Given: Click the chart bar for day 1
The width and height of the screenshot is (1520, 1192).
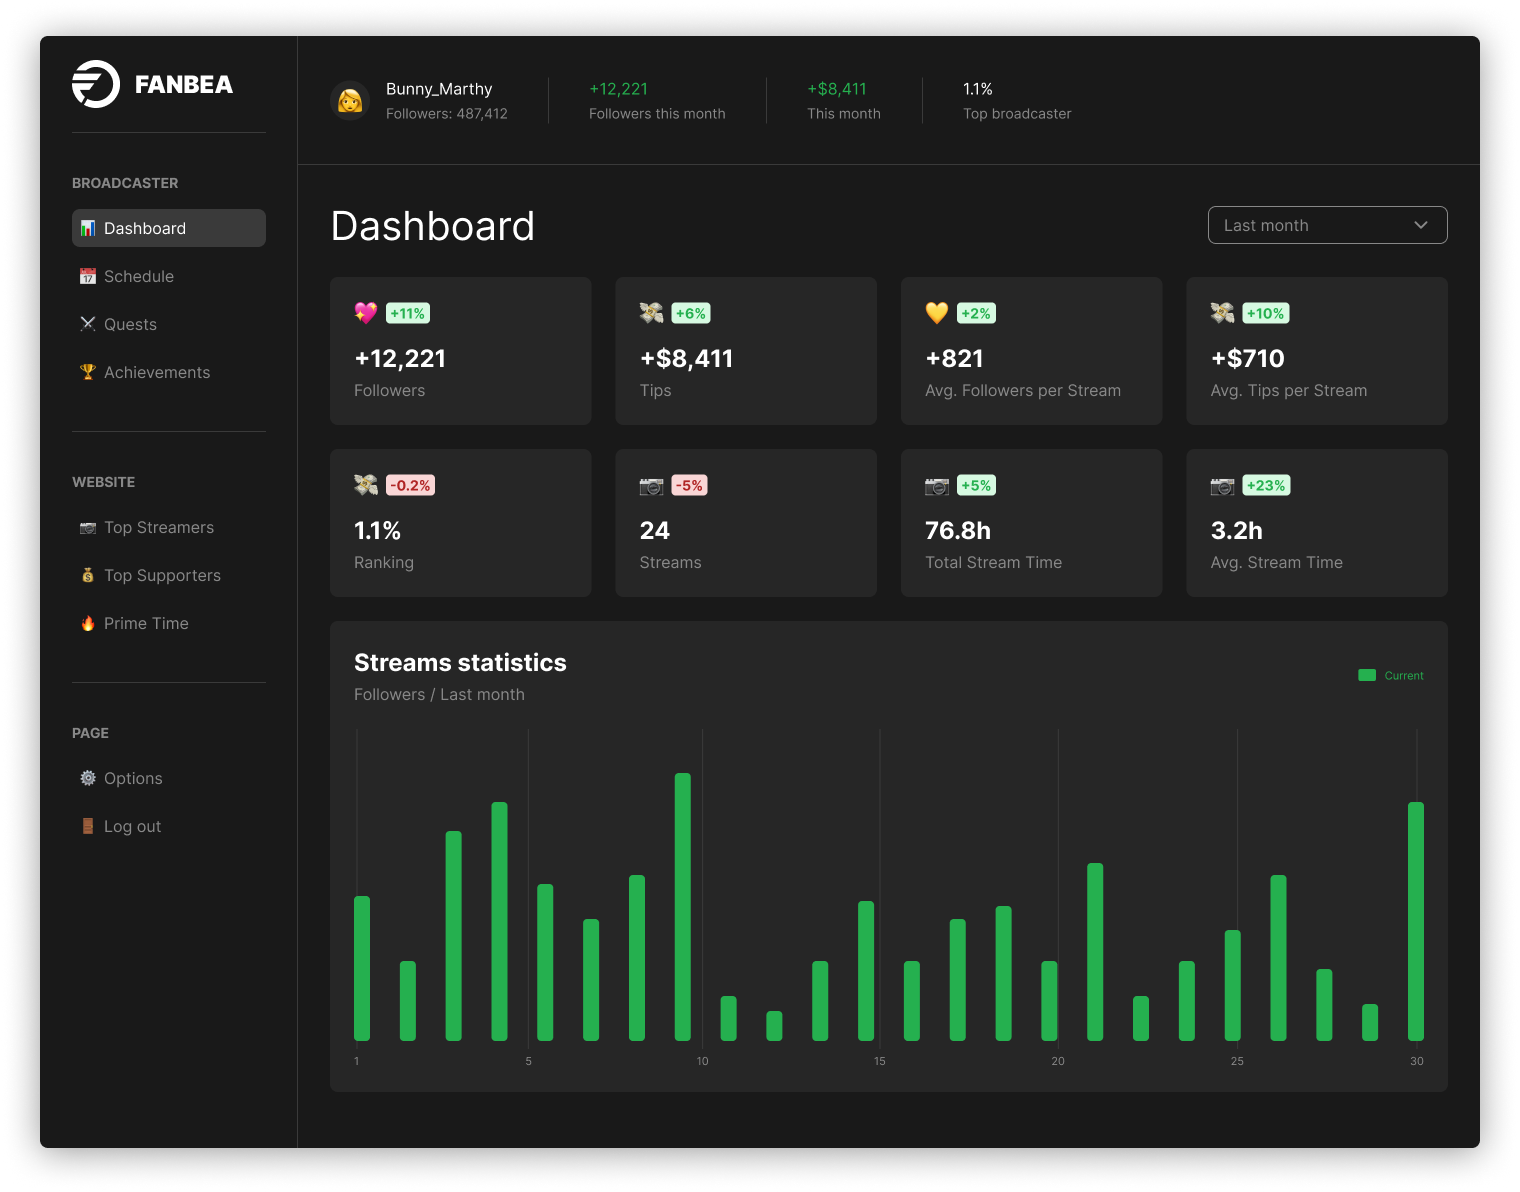Looking at the screenshot, I should pyautogui.click(x=362, y=968).
